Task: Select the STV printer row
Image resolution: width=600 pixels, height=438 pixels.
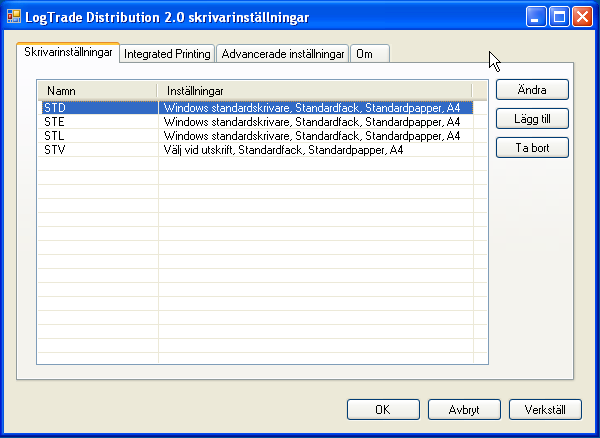Action: [257, 150]
